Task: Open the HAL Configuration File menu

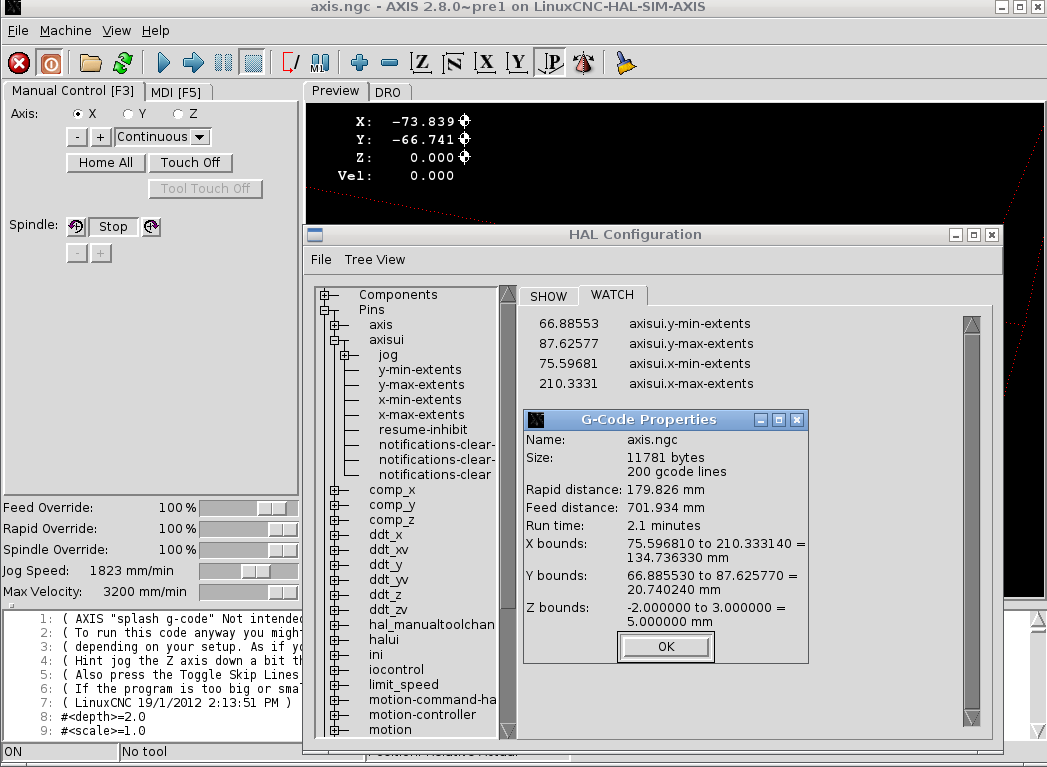Action: point(321,260)
